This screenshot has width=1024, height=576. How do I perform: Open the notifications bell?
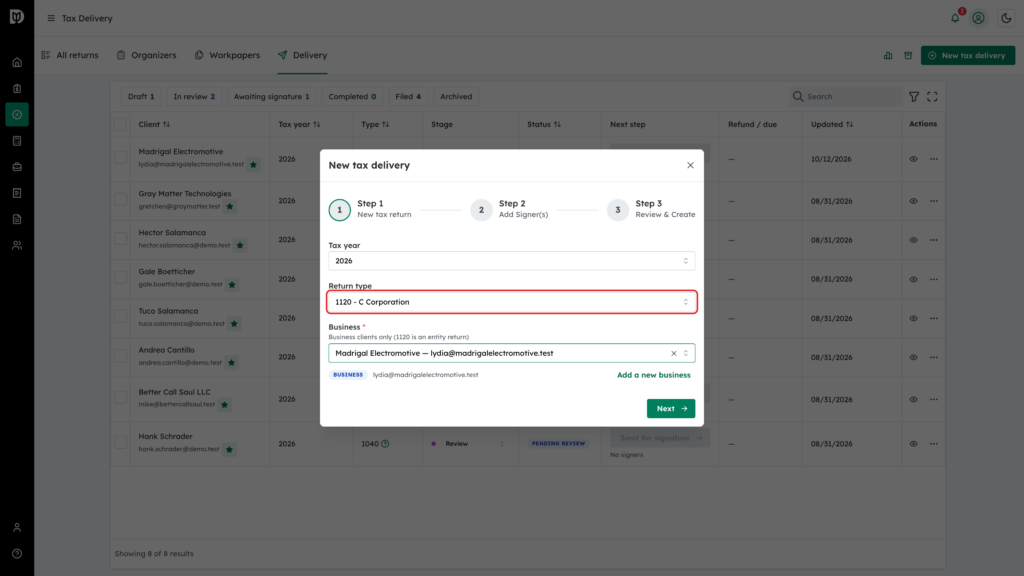point(955,18)
